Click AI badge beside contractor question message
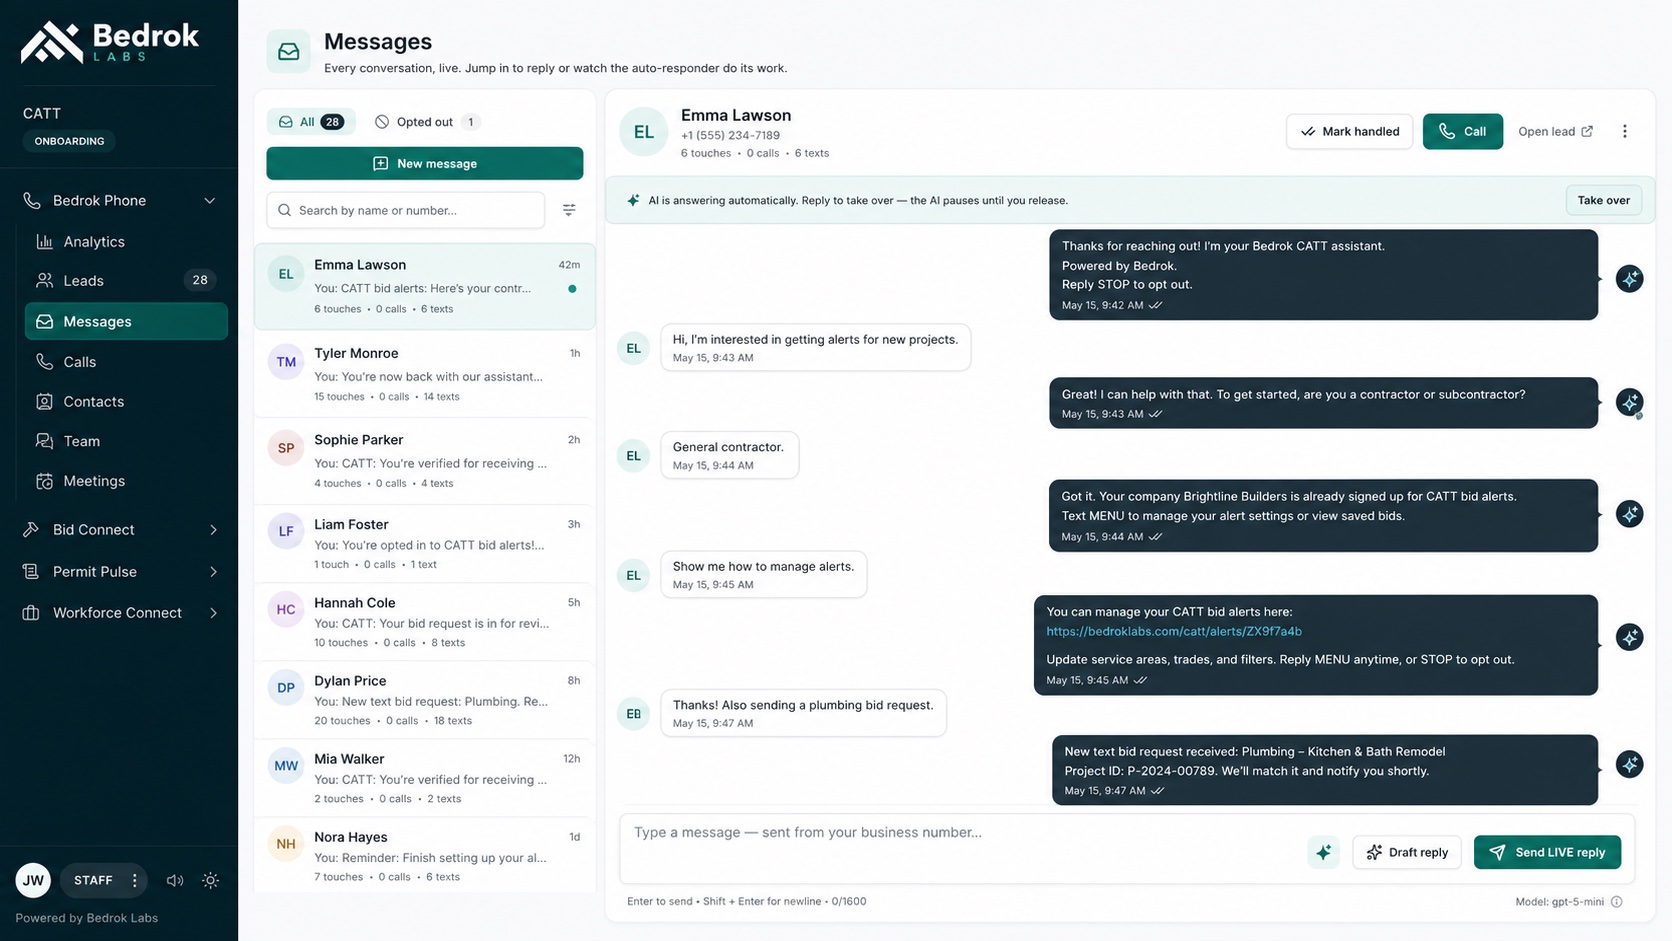Image resolution: width=1672 pixels, height=941 pixels. pos(1630,402)
